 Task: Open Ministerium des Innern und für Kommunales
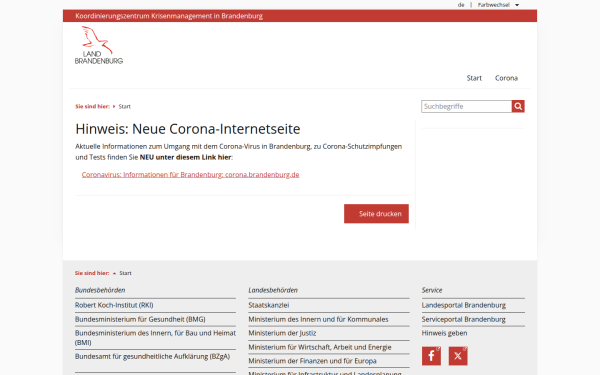coord(318,319)
